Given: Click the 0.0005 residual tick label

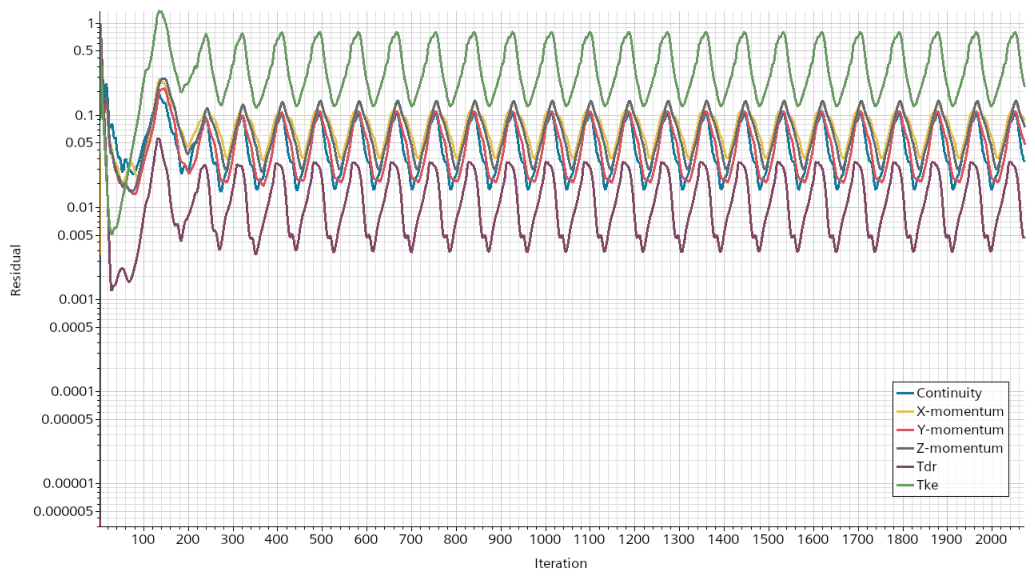Looking at the screenshot, I should coord(73,327).
